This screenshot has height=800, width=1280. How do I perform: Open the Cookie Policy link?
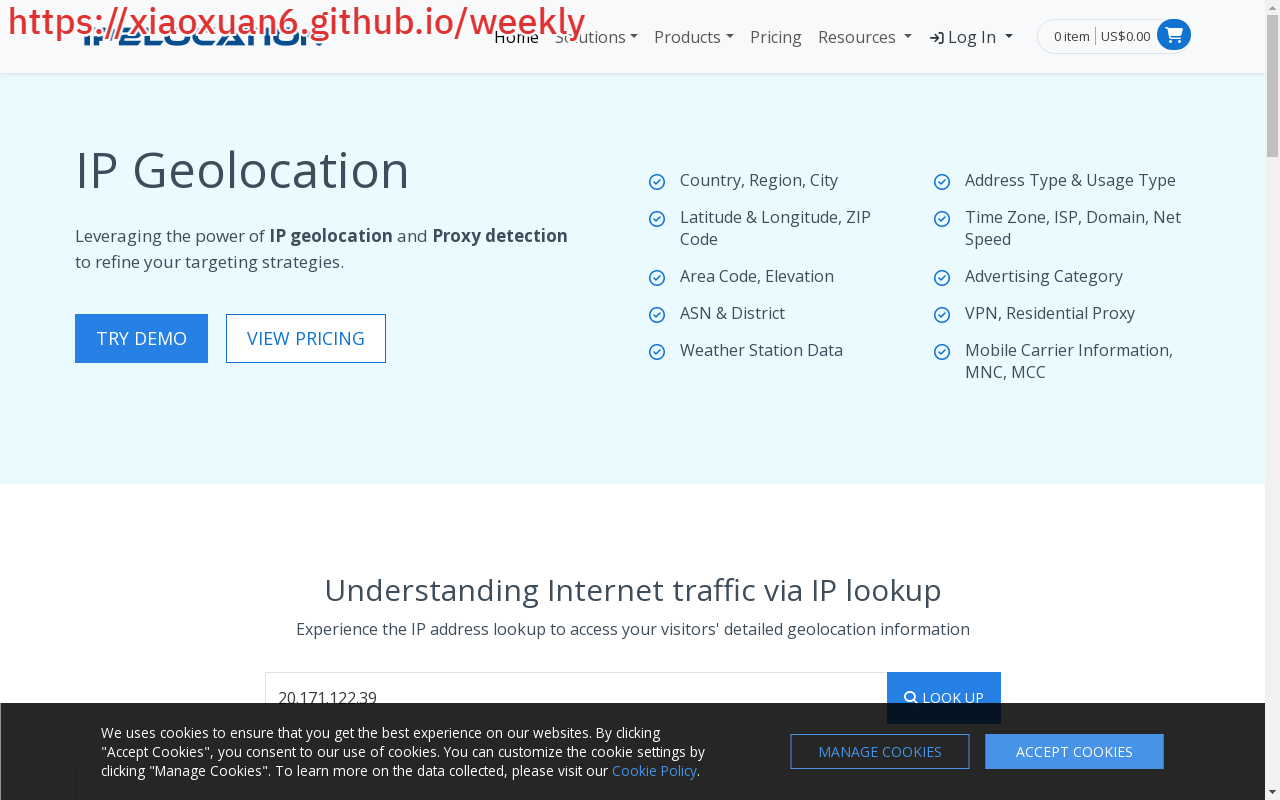coord(654,771)
